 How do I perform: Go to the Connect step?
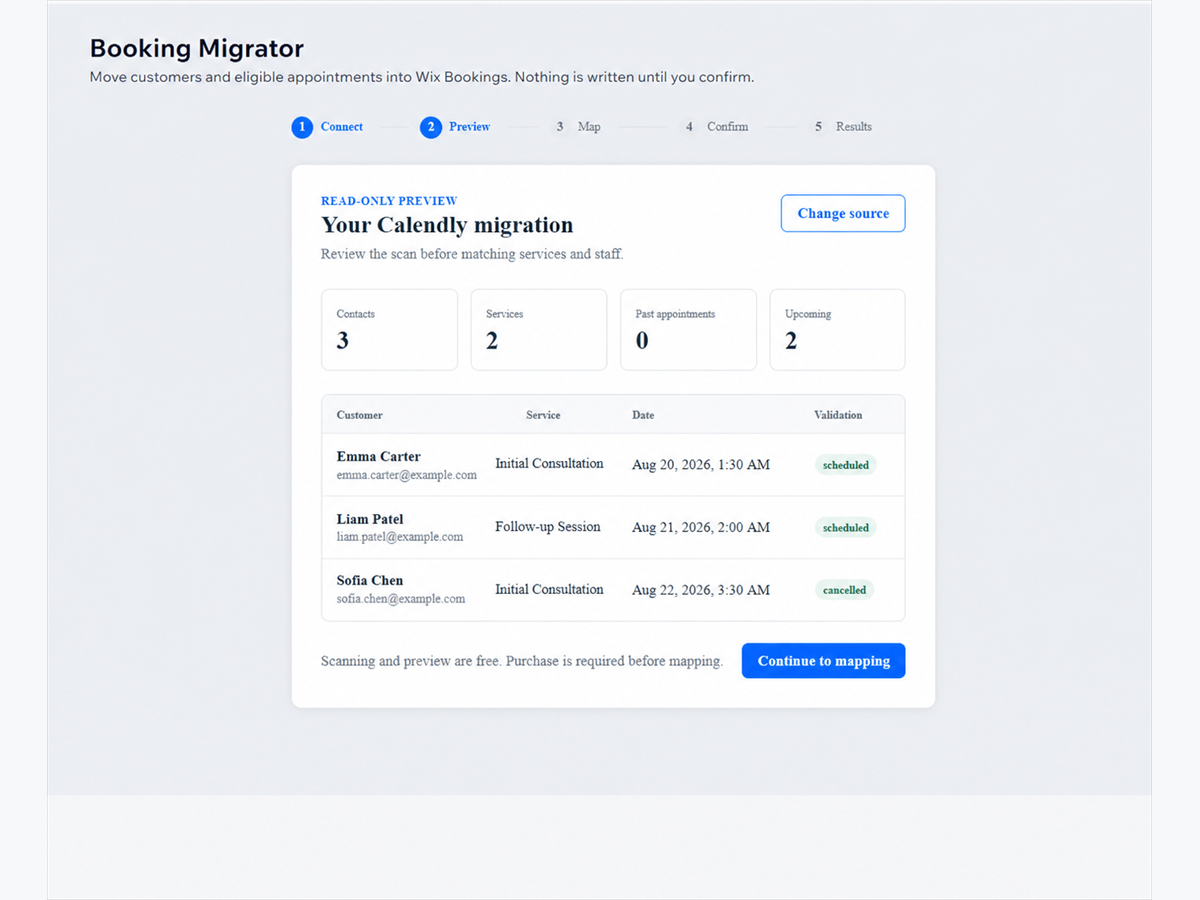click(328, 127)
